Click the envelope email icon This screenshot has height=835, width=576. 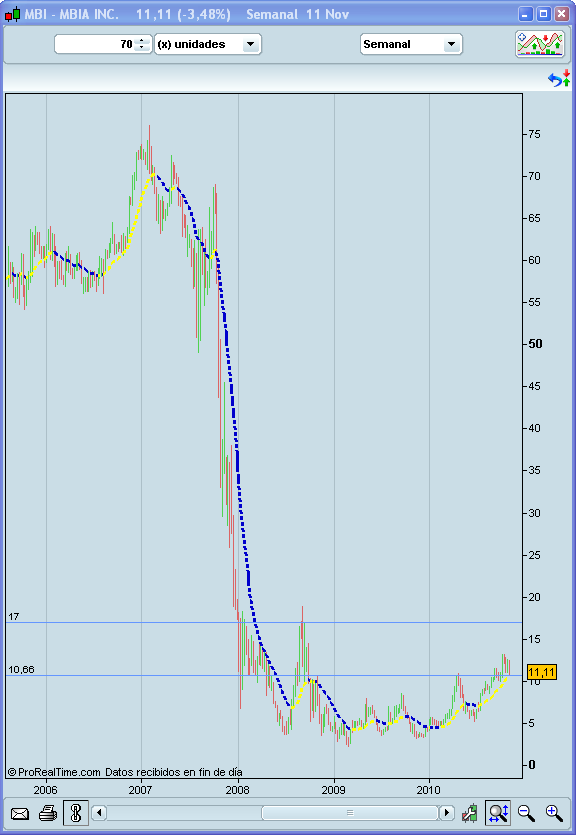(x=20, y=813)
